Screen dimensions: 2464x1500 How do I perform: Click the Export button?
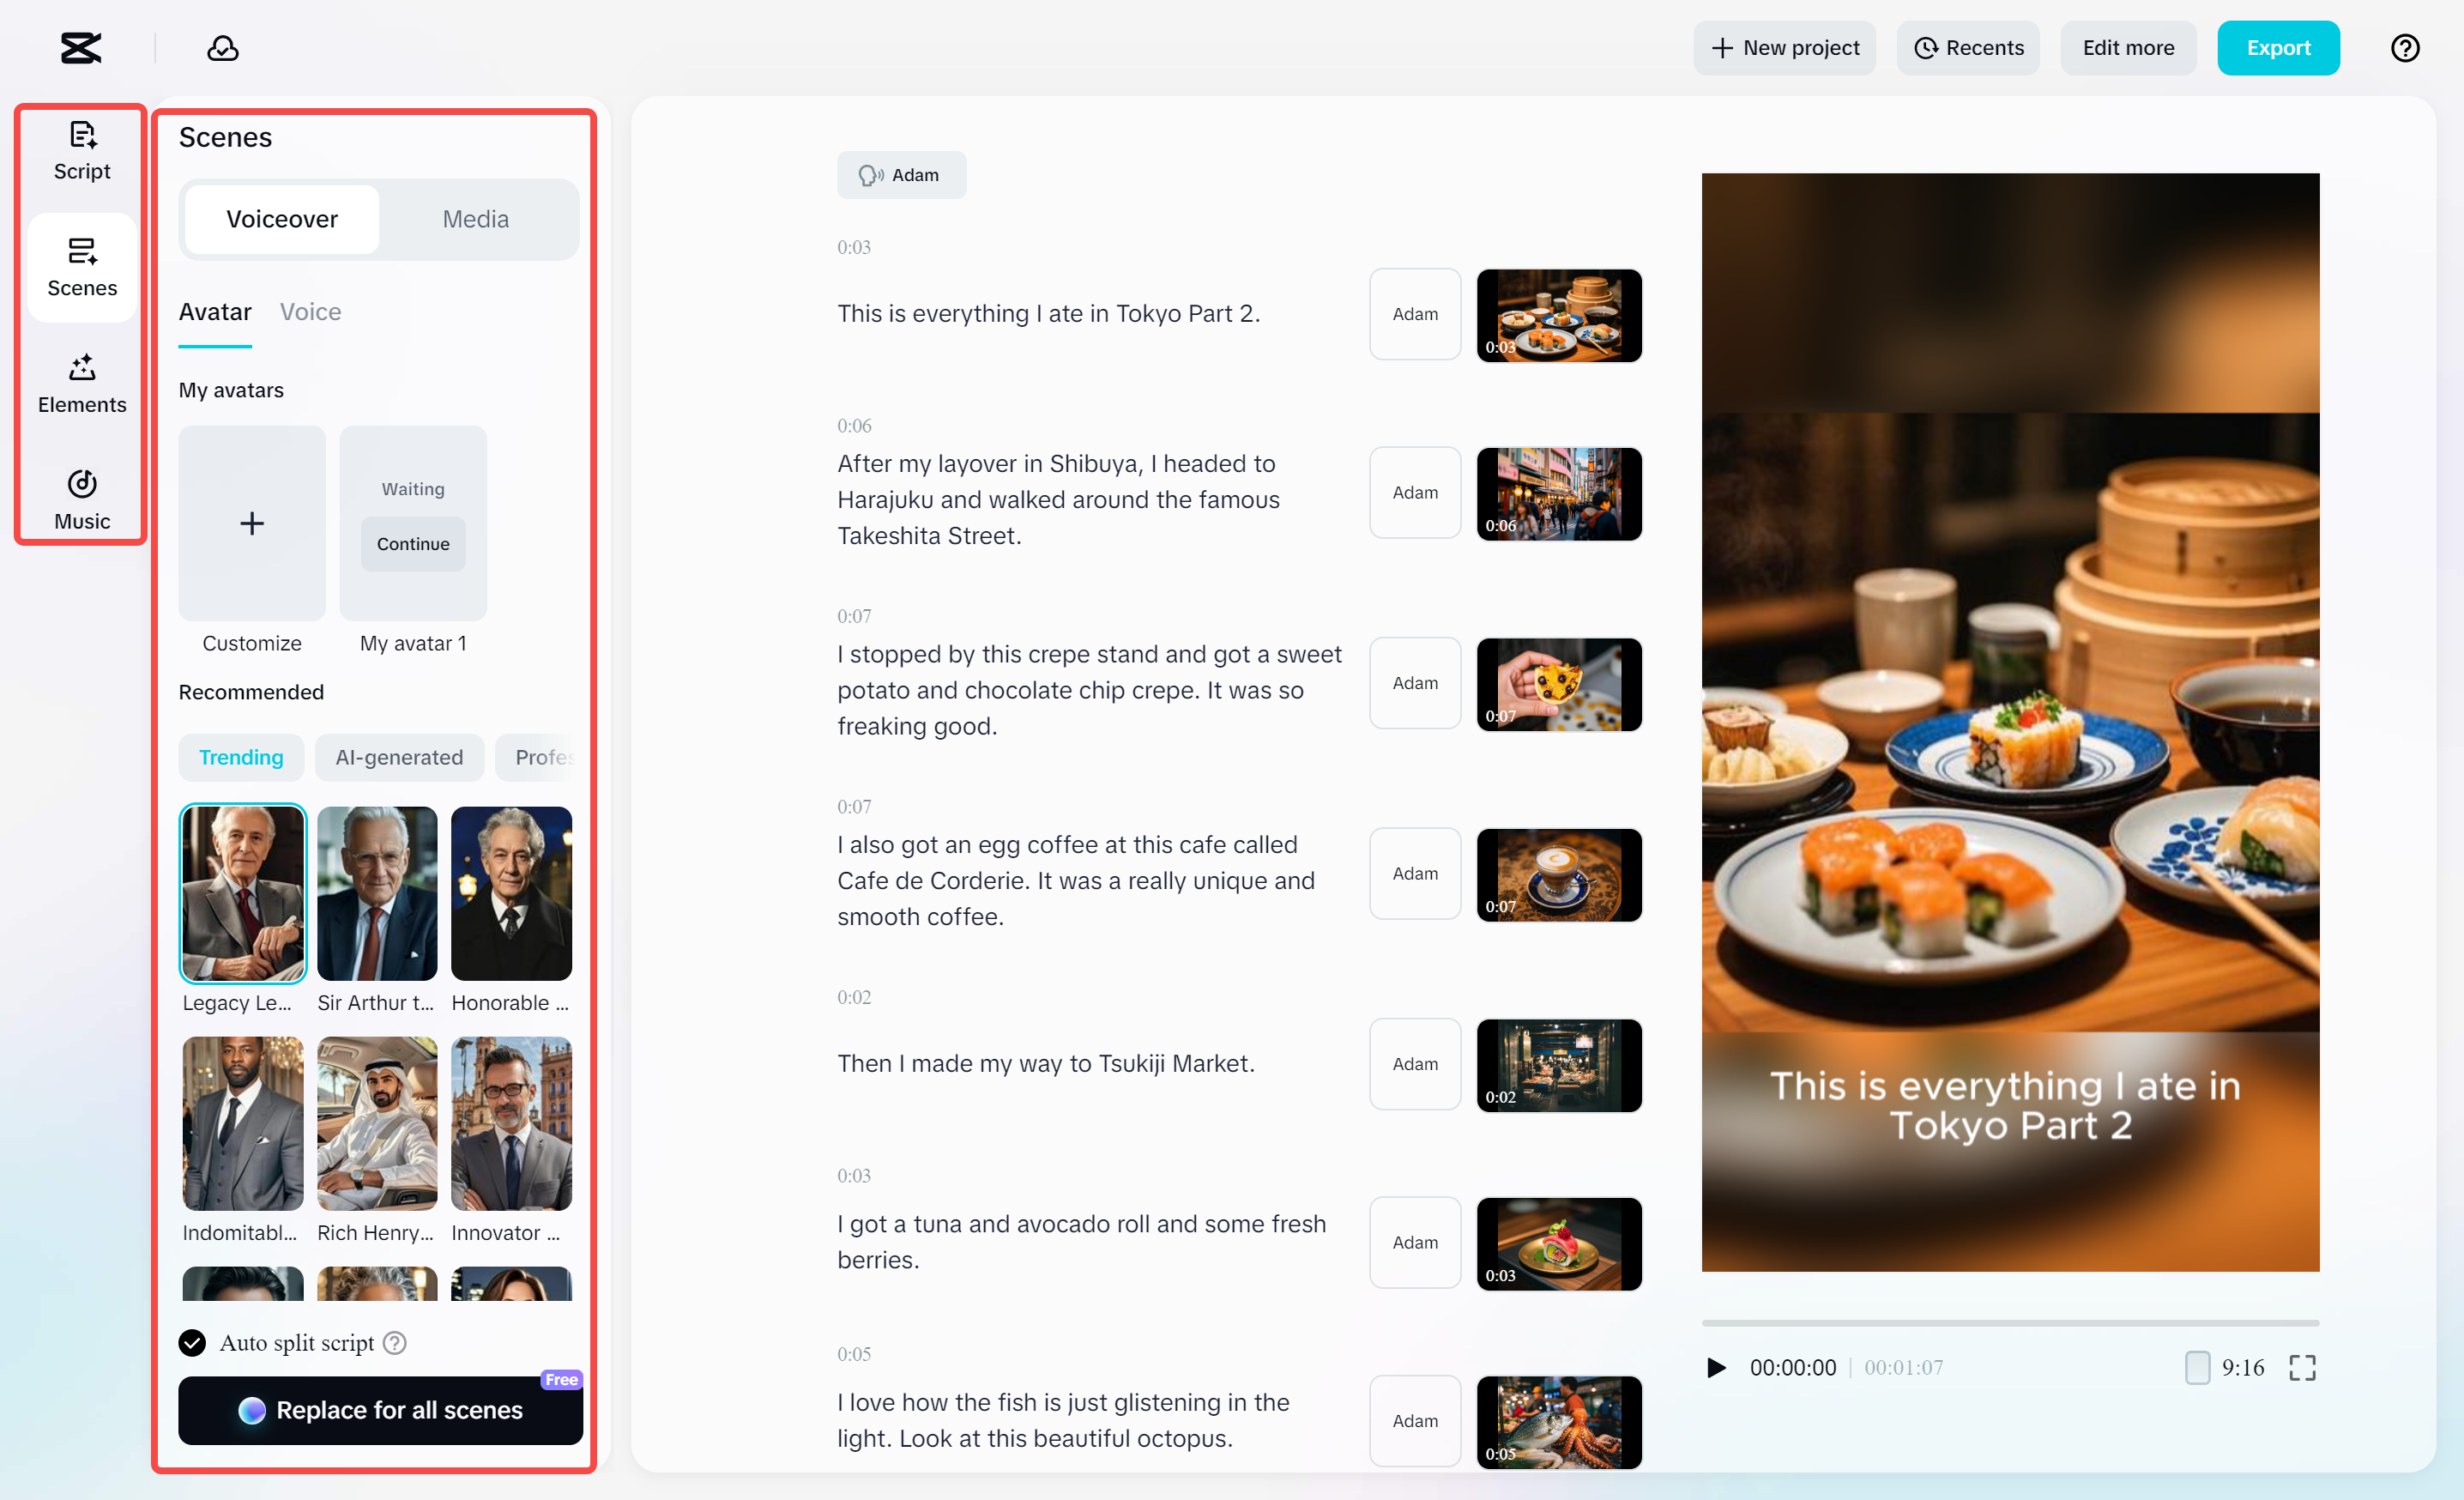(2277, 48)
